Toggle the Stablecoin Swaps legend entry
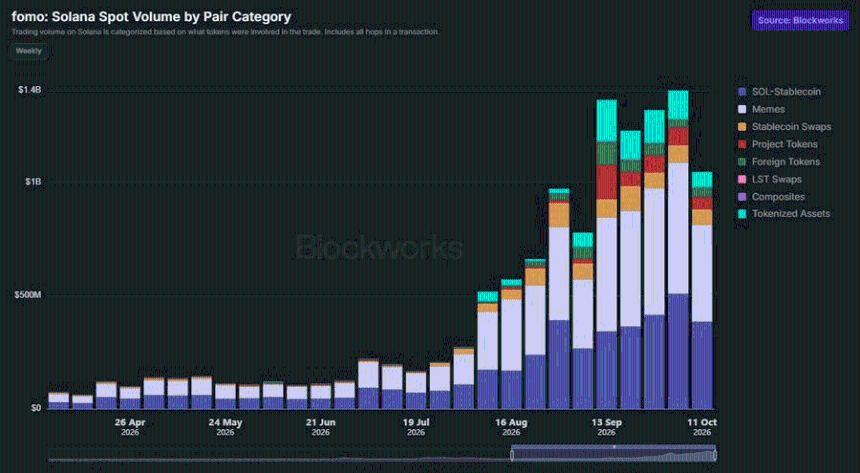Screen dimensions: 860x473 click(x=785, y=127)
